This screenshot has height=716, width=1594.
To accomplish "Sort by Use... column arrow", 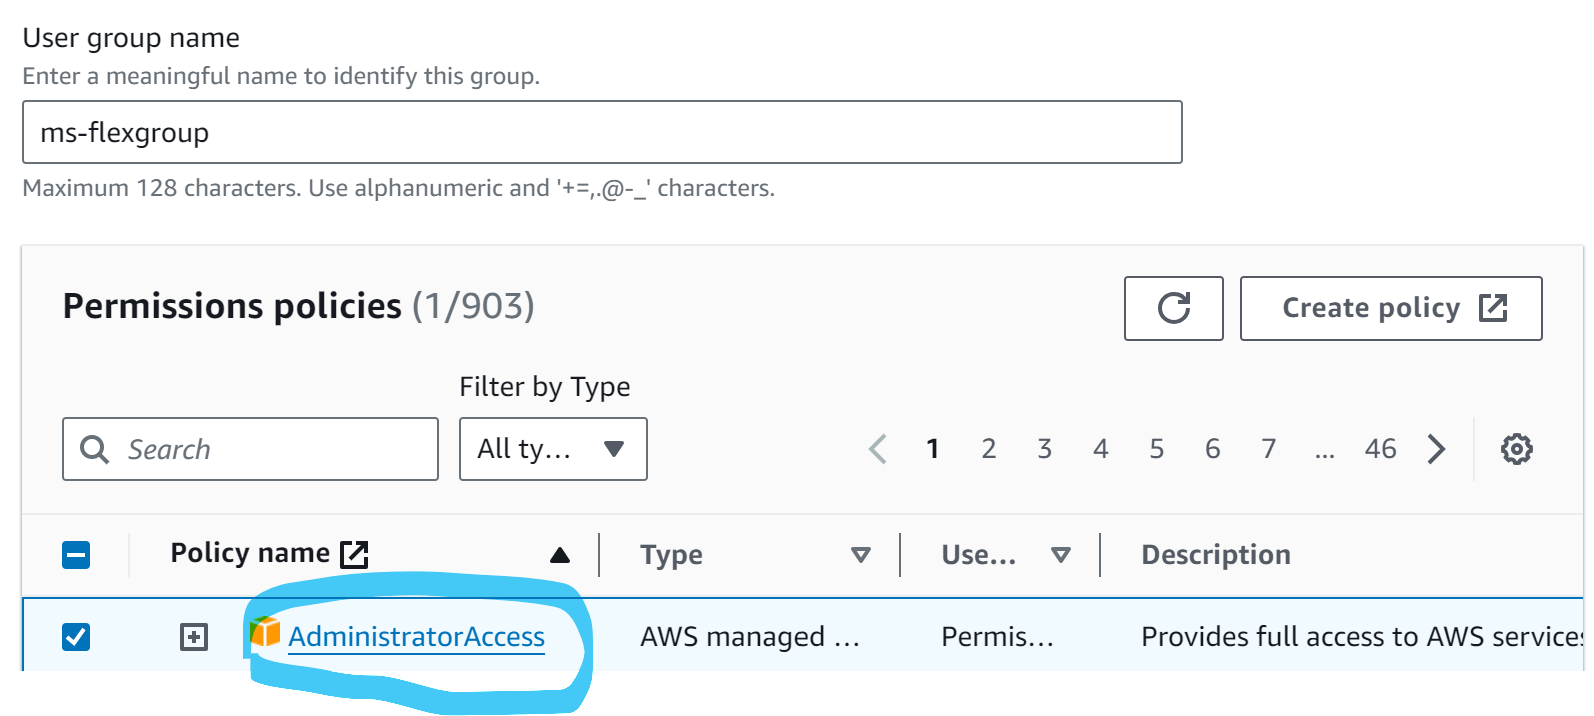I will (1061, 555).
